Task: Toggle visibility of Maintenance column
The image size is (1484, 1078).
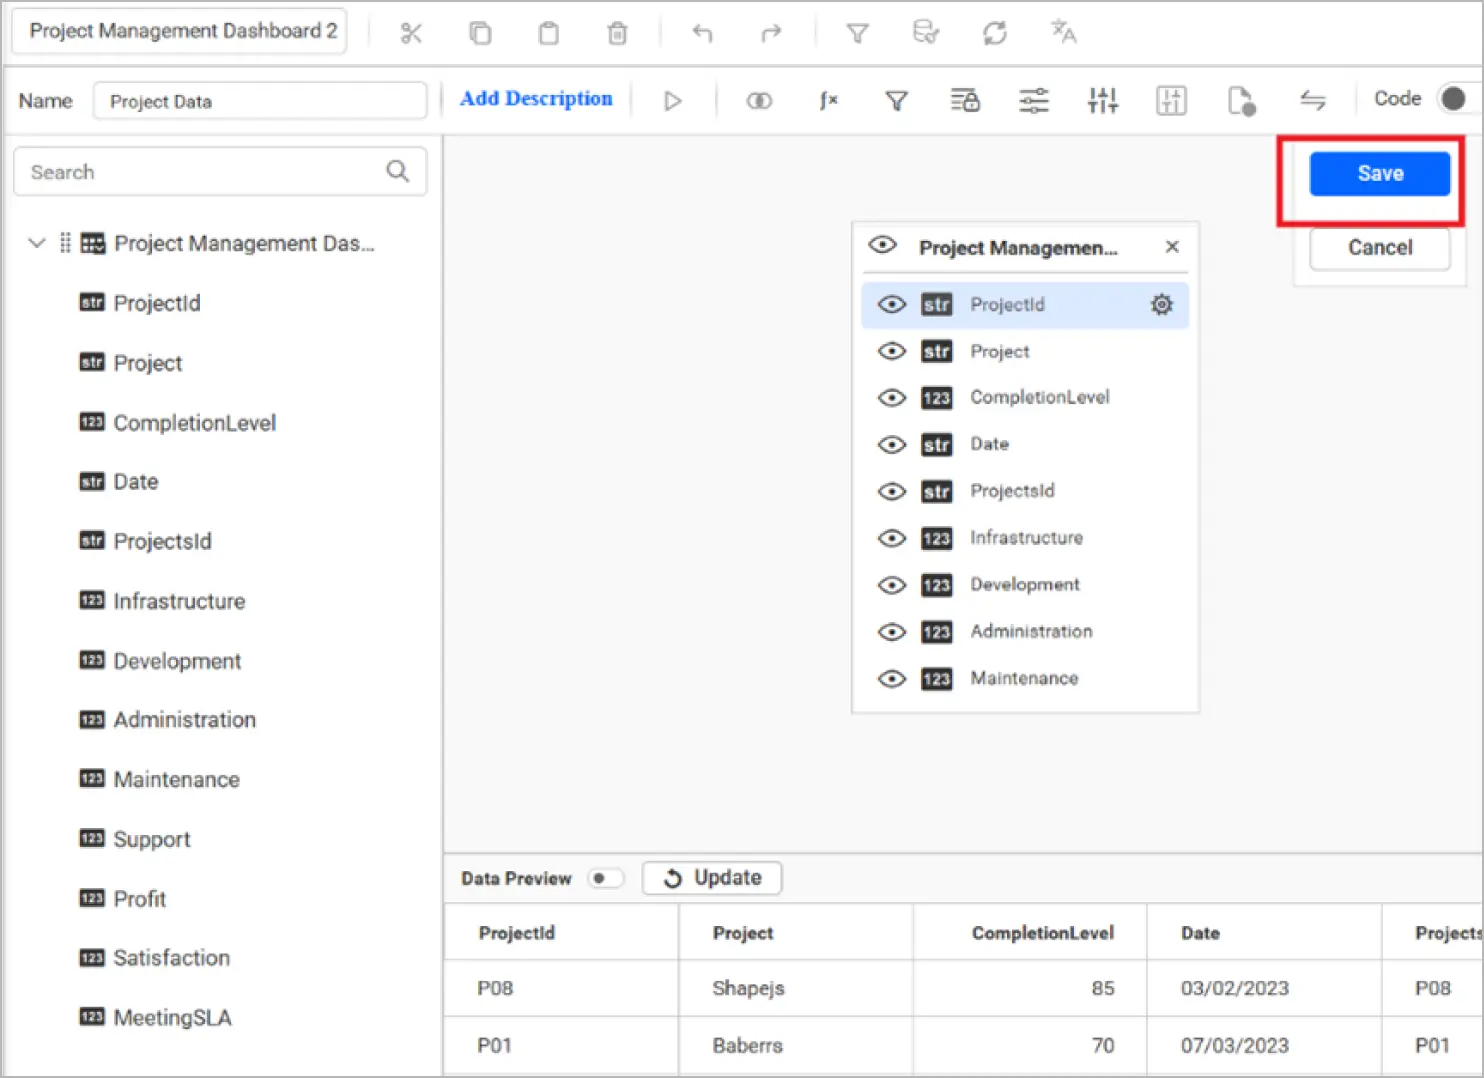Action: 891,678
